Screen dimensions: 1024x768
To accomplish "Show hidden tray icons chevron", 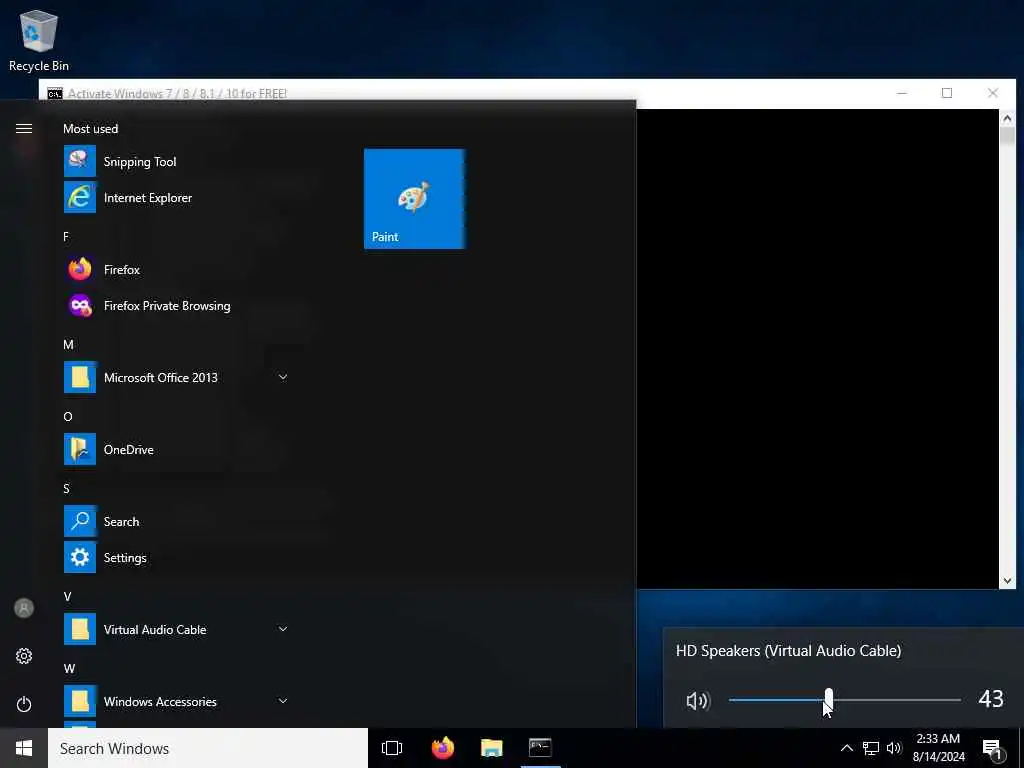I will pyautogui.click(x=846, y=748).
